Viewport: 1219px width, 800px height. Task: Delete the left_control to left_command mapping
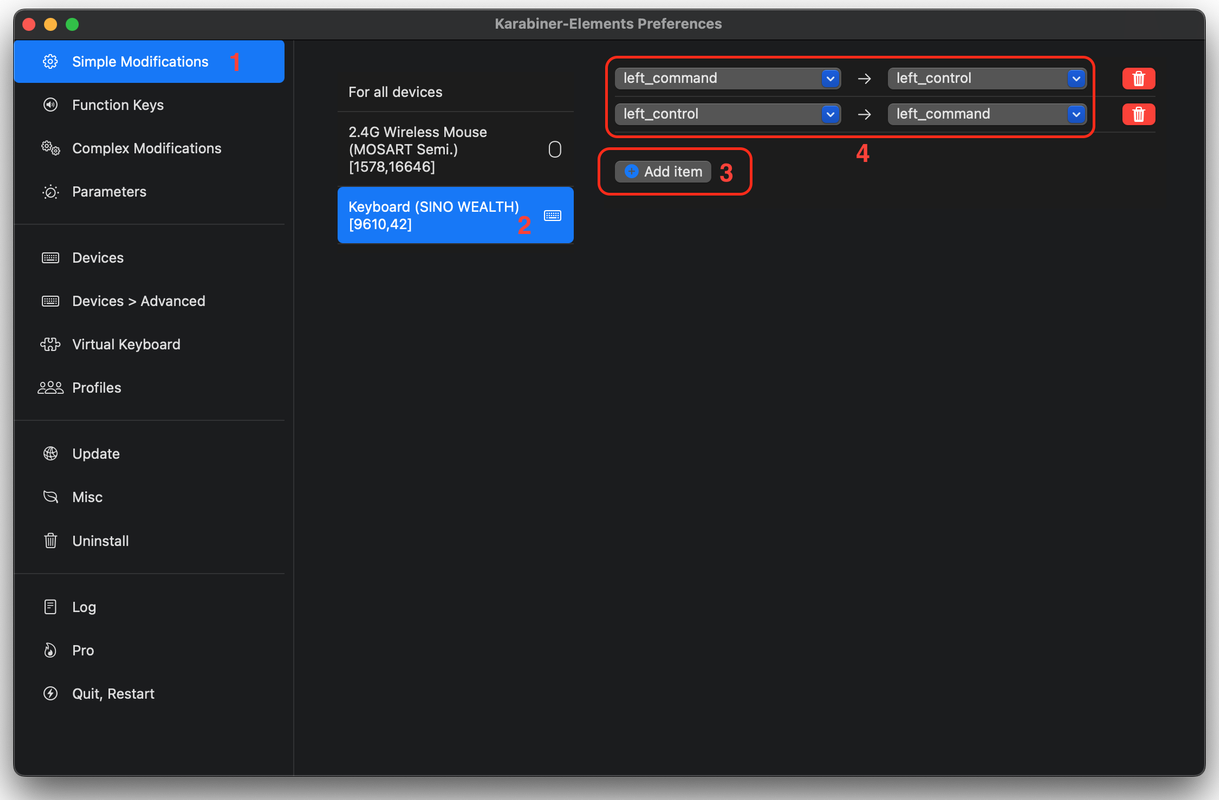(1139, 114)
